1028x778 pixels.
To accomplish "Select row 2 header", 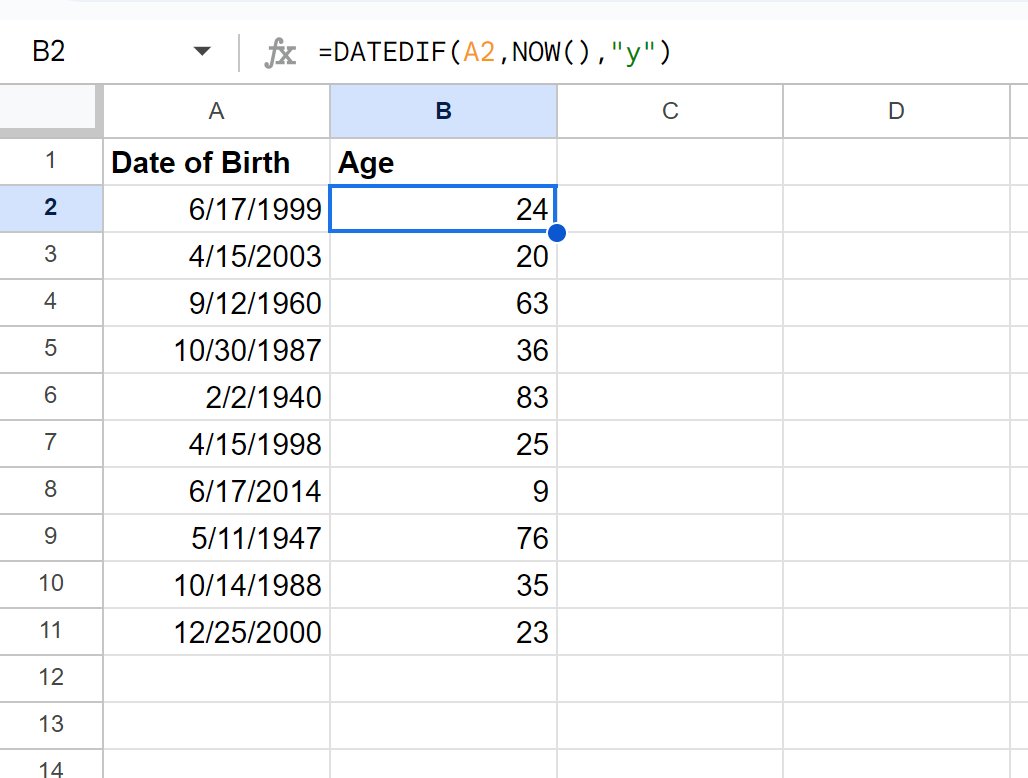I will (50, 208).
